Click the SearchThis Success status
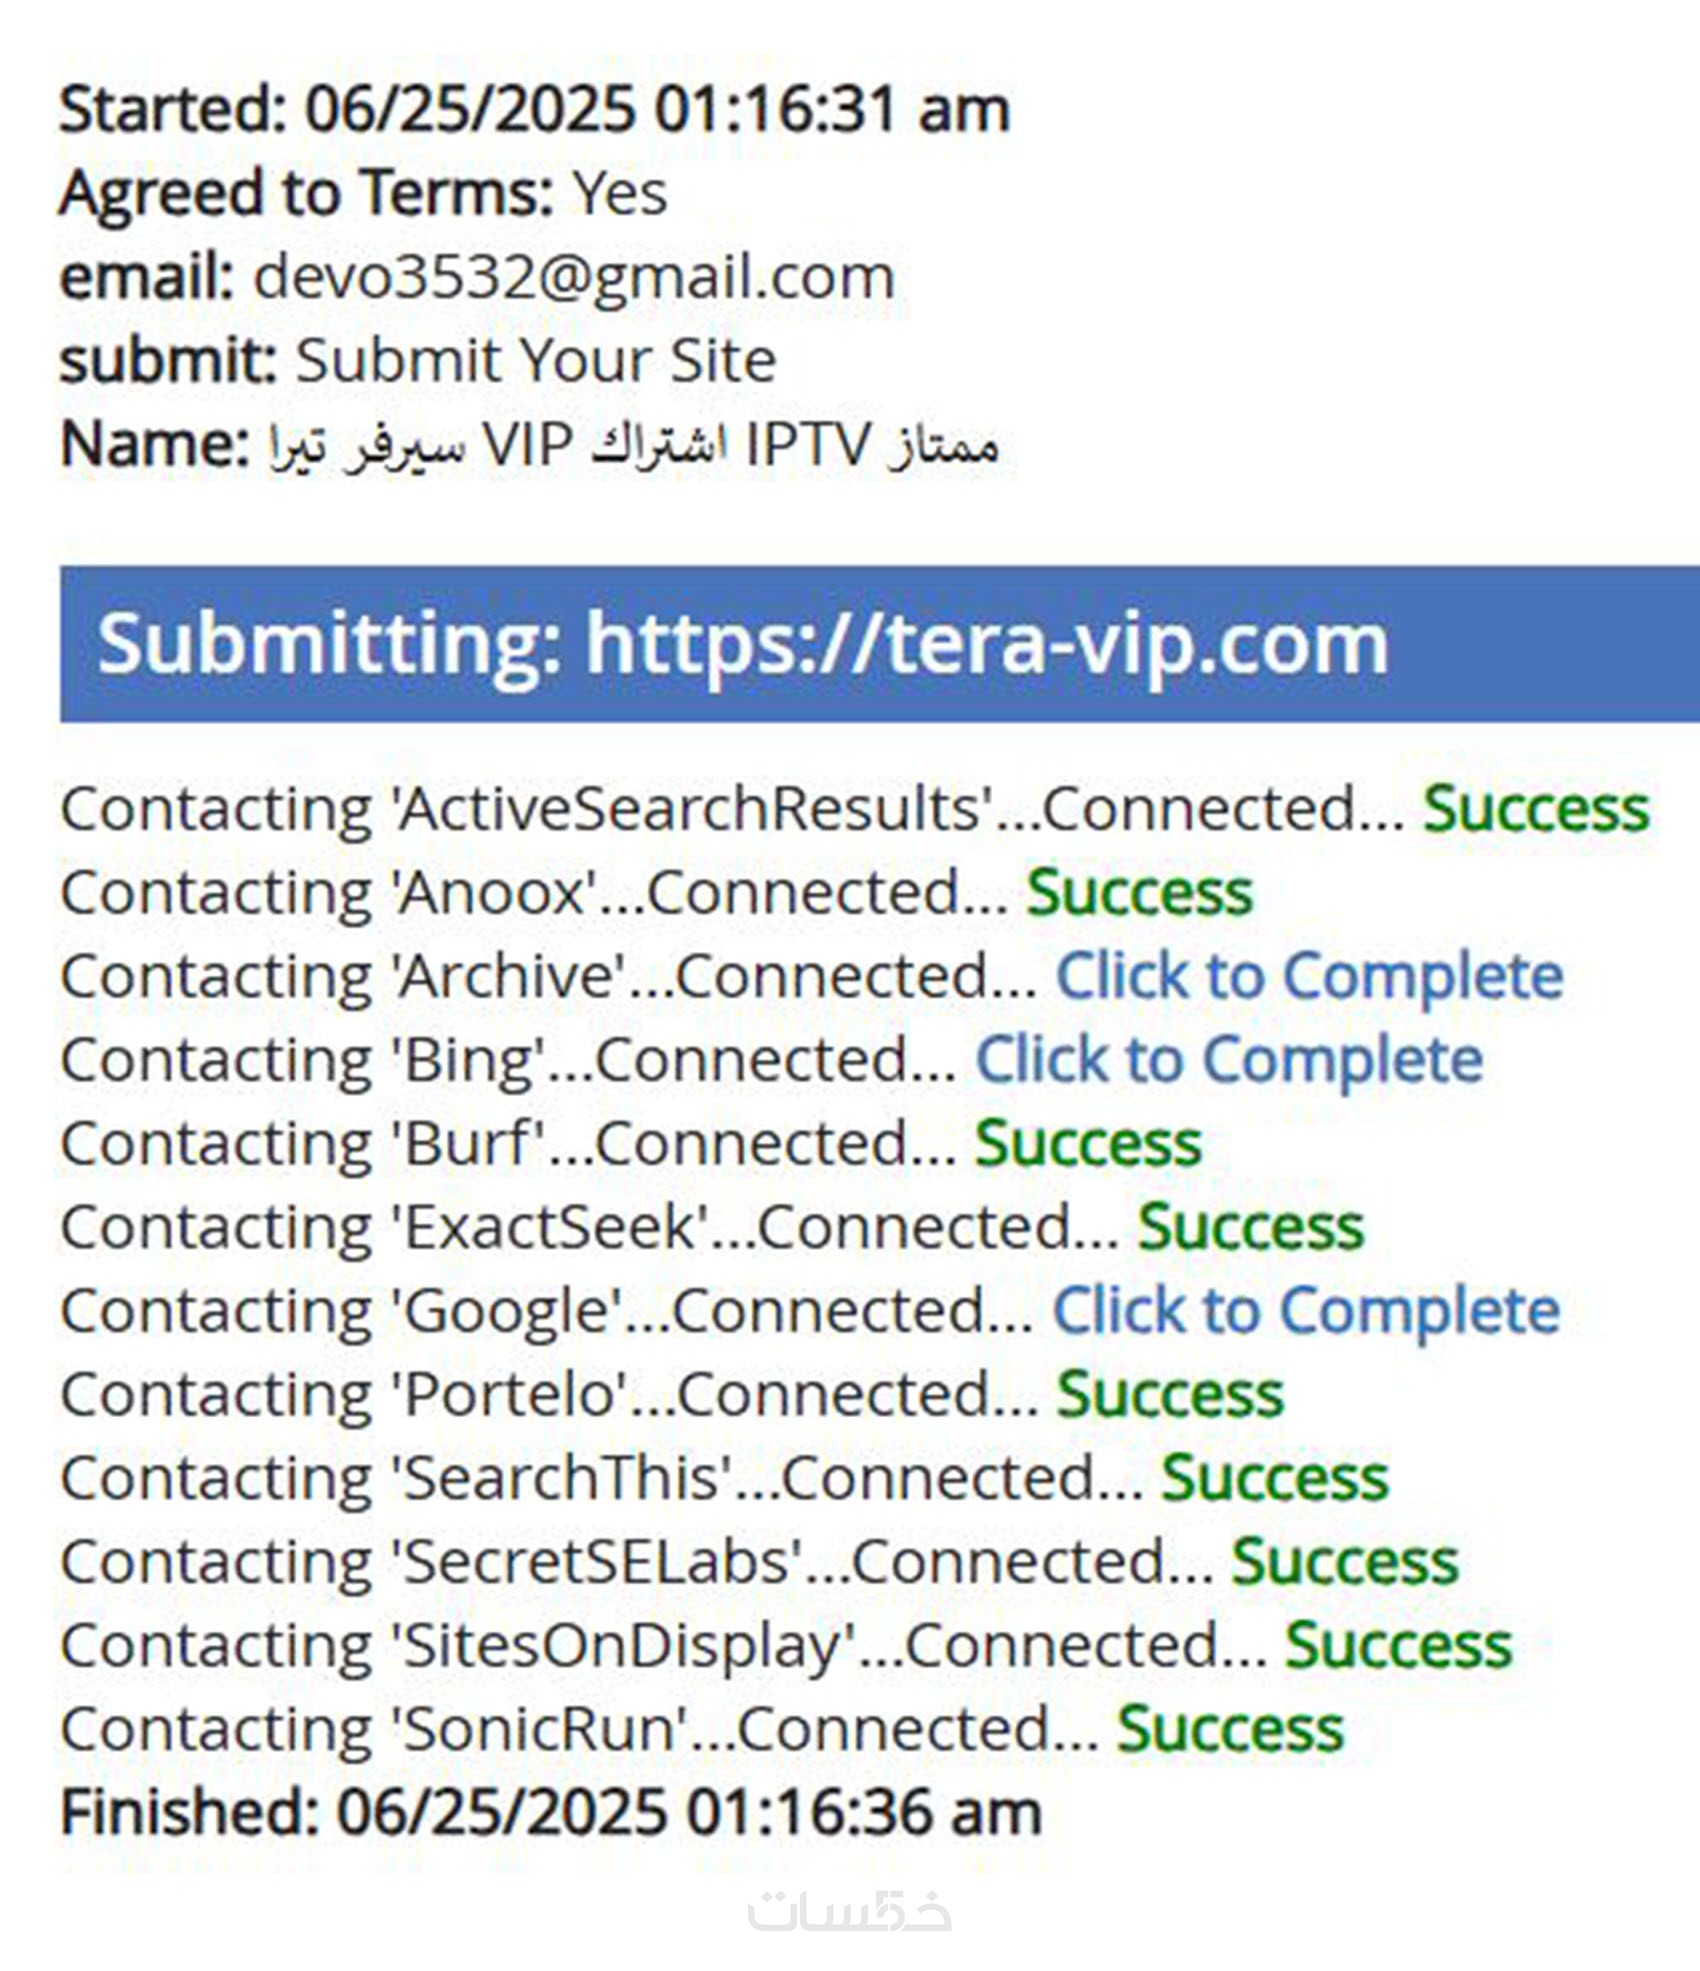 [1275, 1478]
